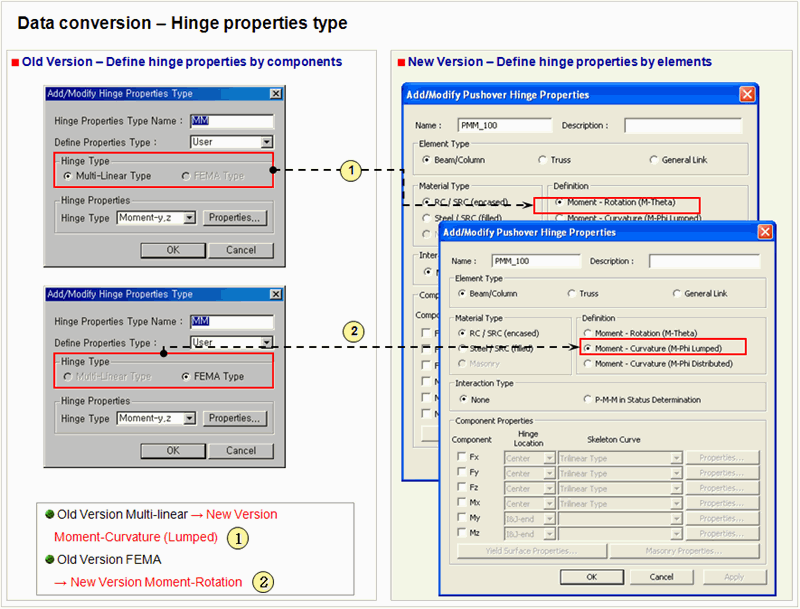Viewport: 800px width, 609px height.
Task: Click Cancel in the bottom Hinge Properties dialog
Action: tap(240, 450)
